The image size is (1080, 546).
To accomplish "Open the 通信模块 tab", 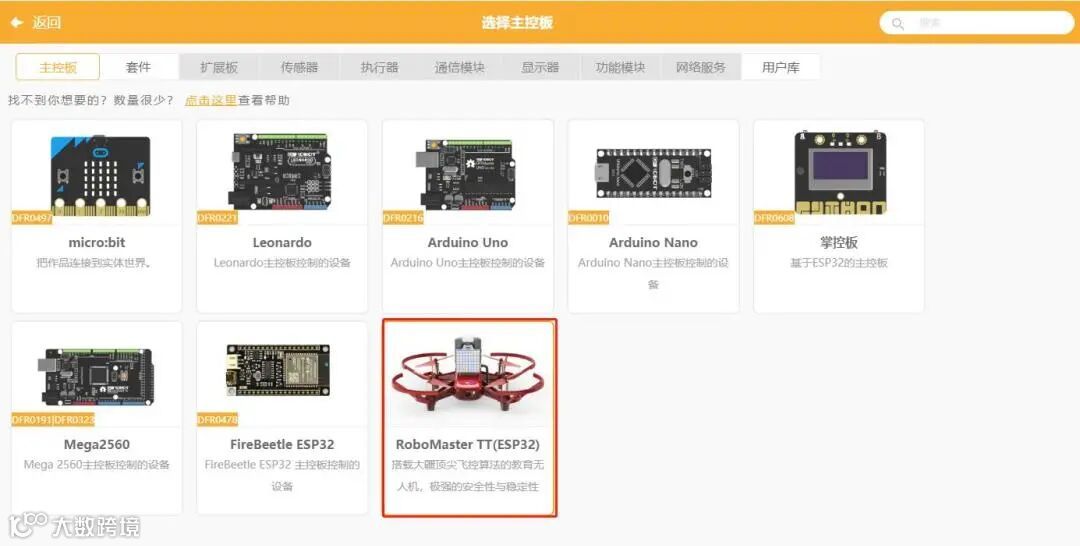I will [459, 67].
